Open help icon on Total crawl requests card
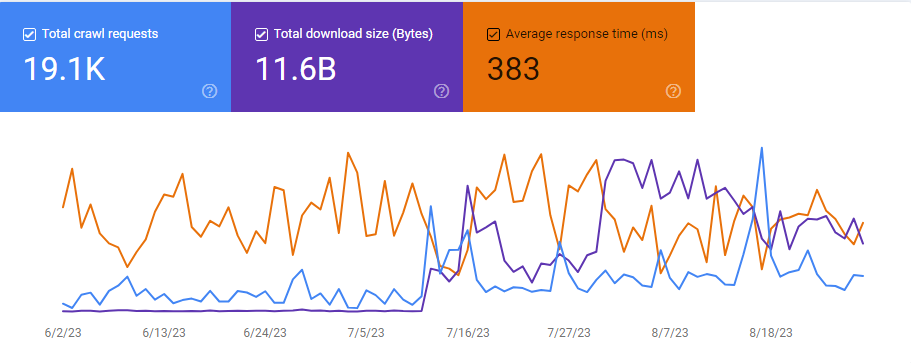Screen dimensions: 911x363 point(210,91)
